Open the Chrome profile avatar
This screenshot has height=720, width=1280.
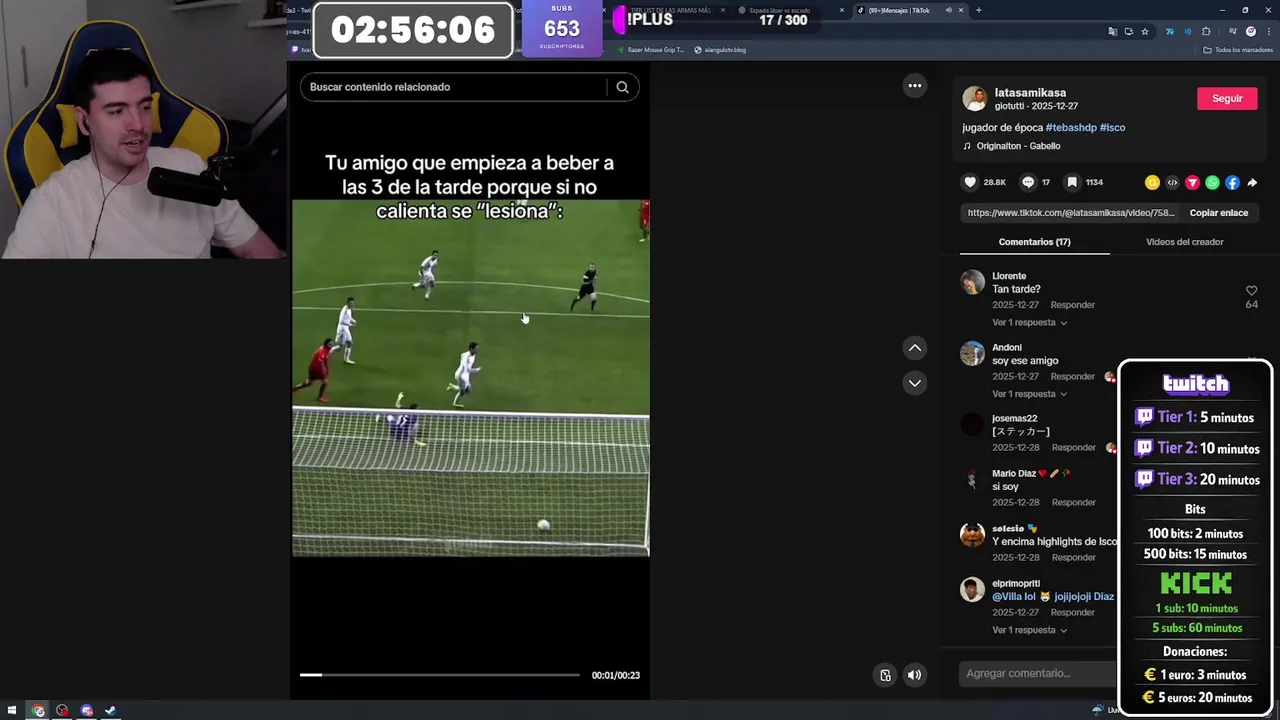click(1250, 31)
